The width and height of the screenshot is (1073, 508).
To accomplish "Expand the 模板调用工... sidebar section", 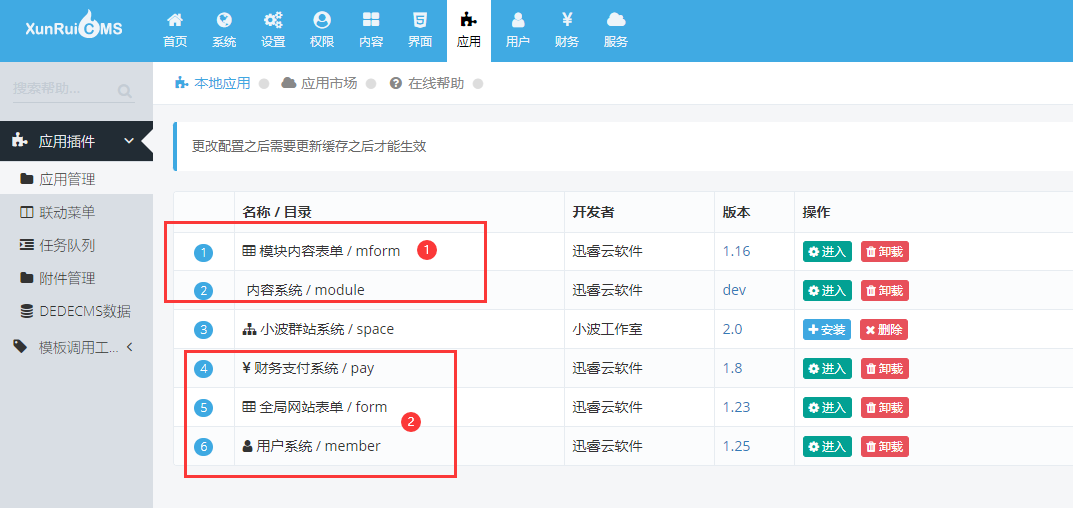I will 76,347.
